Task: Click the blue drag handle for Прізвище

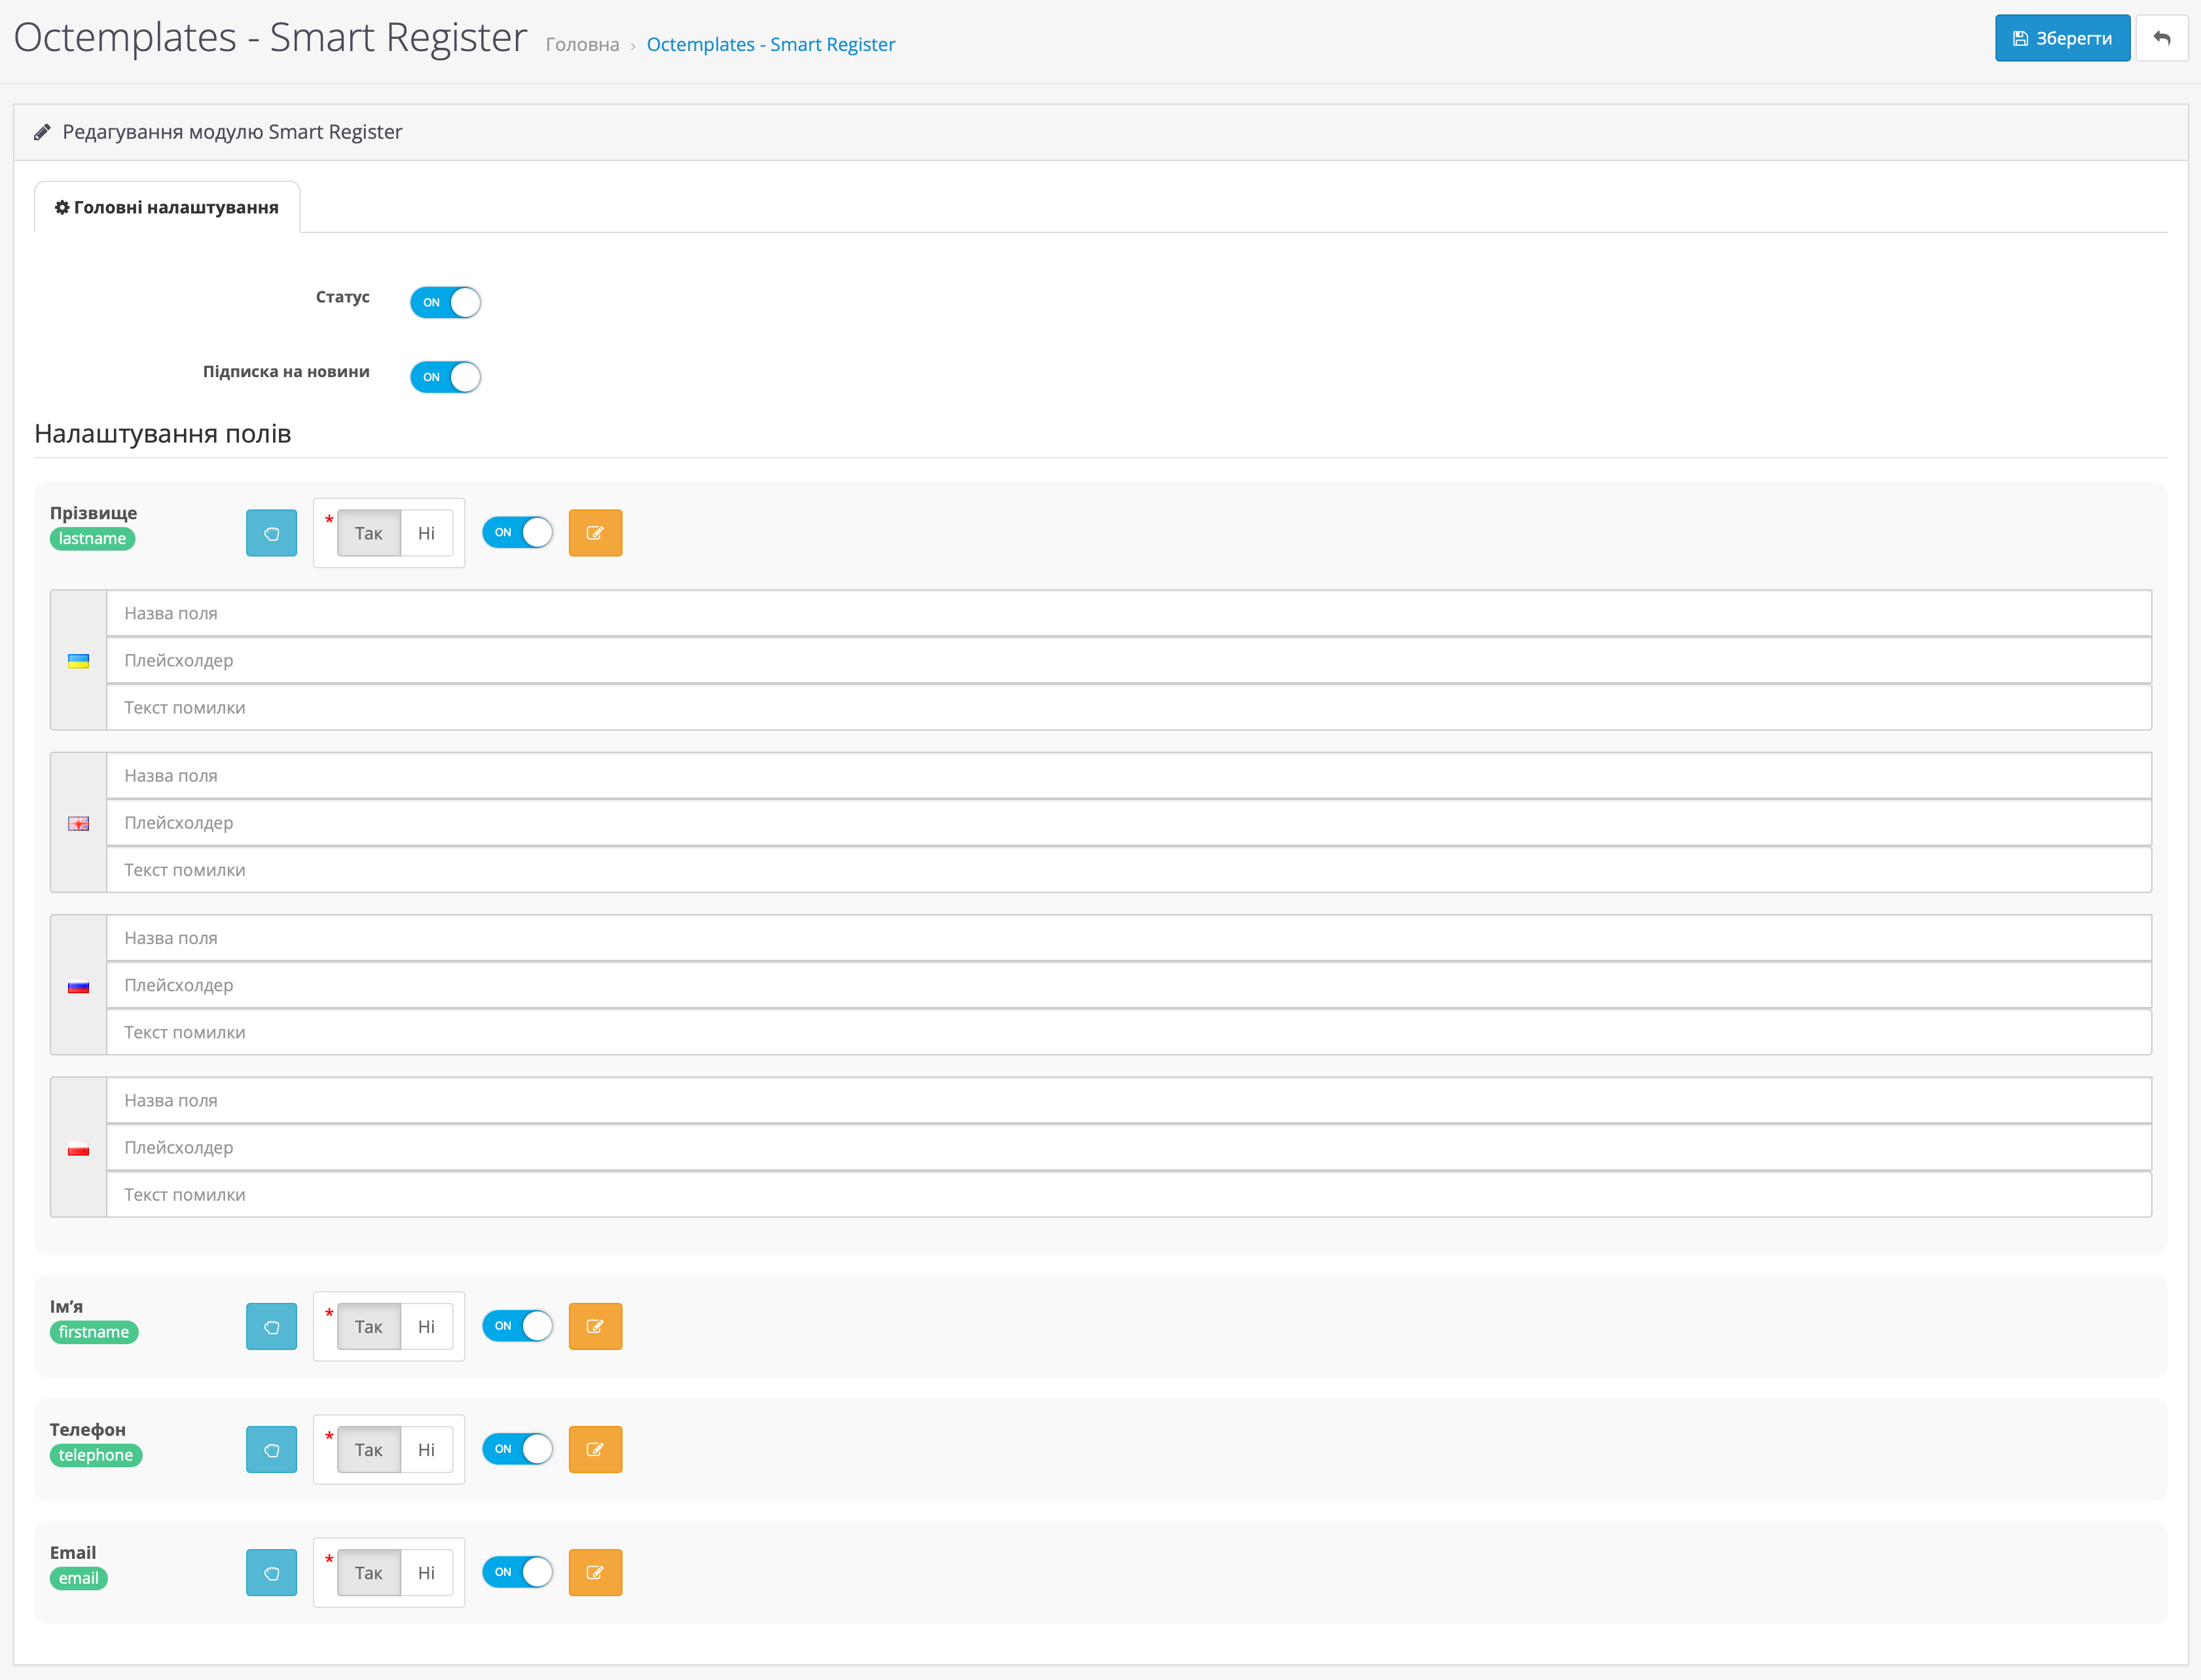Action: tap(271, 533)
